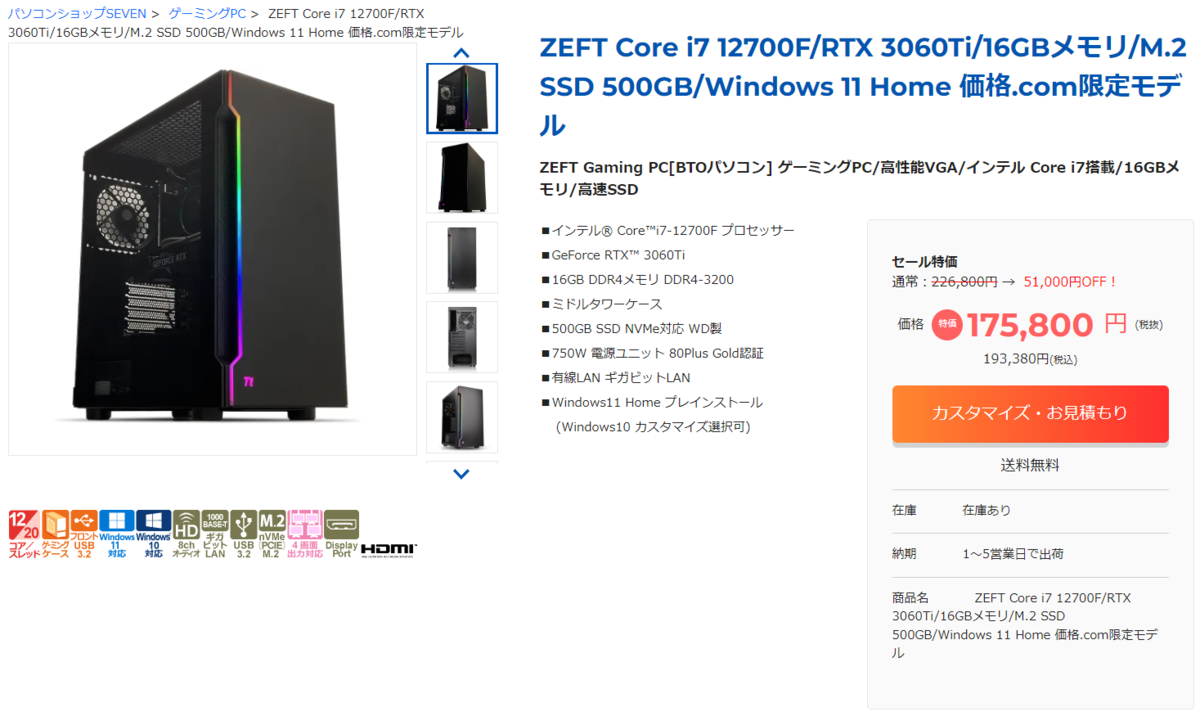This screenshot has width=1200, height=712.
Task: Click the 1000BASE-T gigabit LAN icon
Action: pyautogui.click(x=215, y=534)
